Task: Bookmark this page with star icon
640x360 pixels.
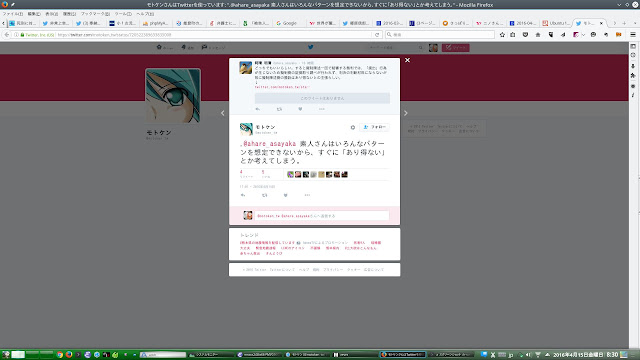Action: 502,35
